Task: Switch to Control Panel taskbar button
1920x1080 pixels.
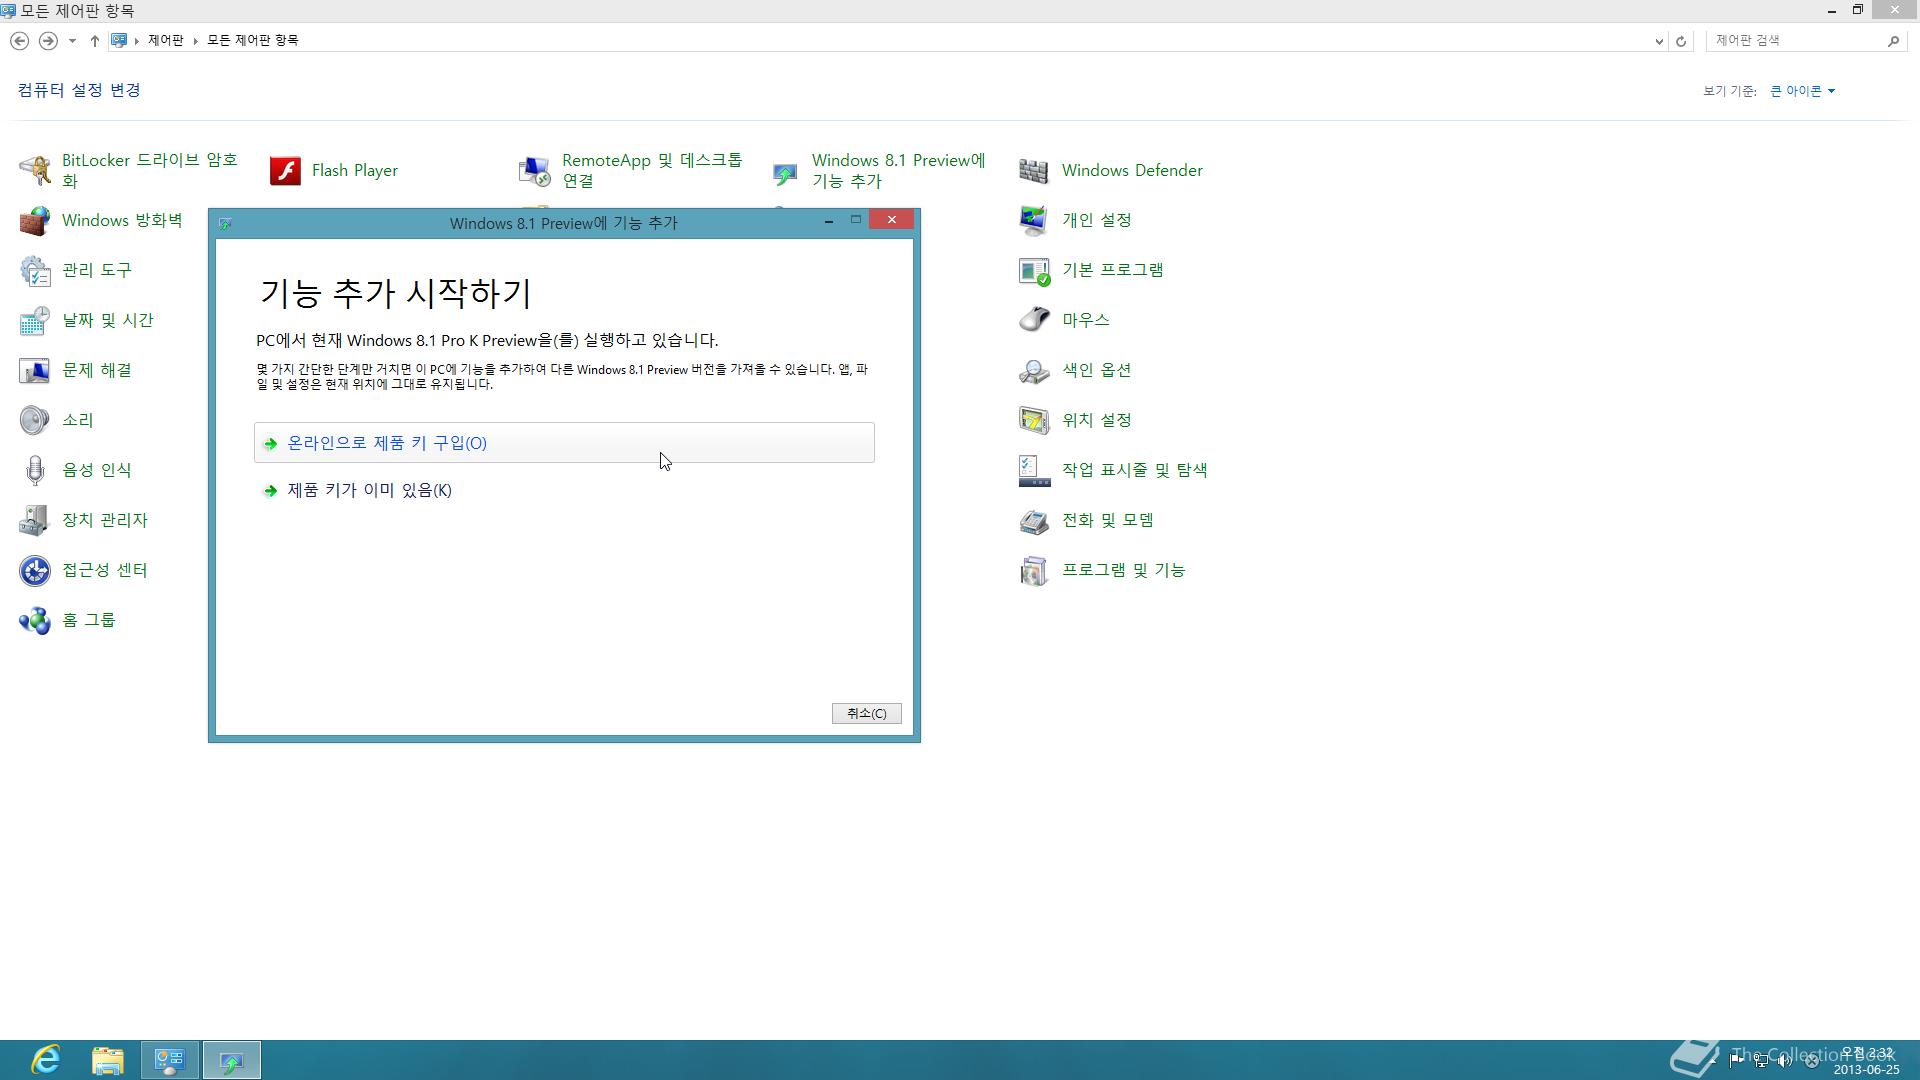Action: coord(170,1060)
